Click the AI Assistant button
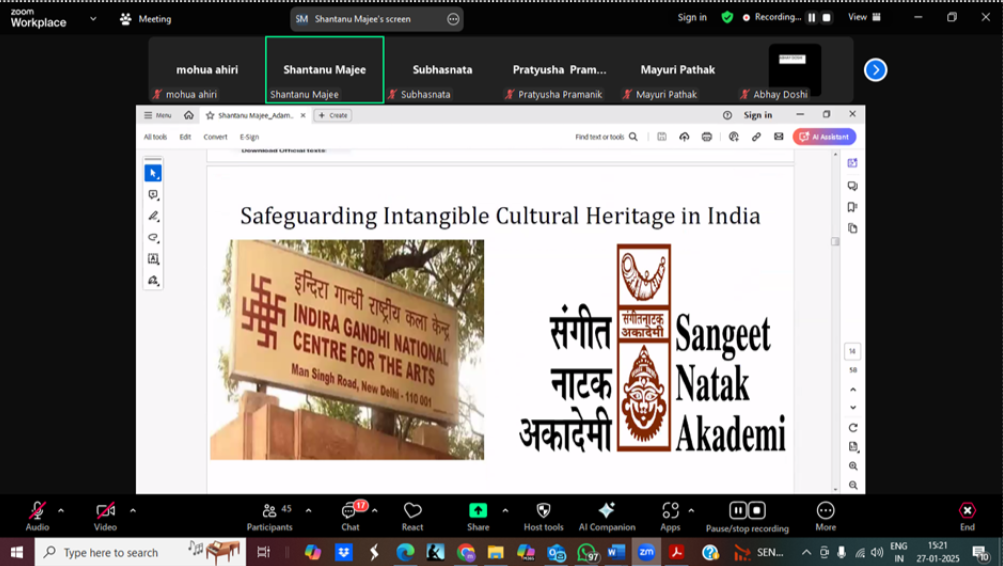 [825, 137]
